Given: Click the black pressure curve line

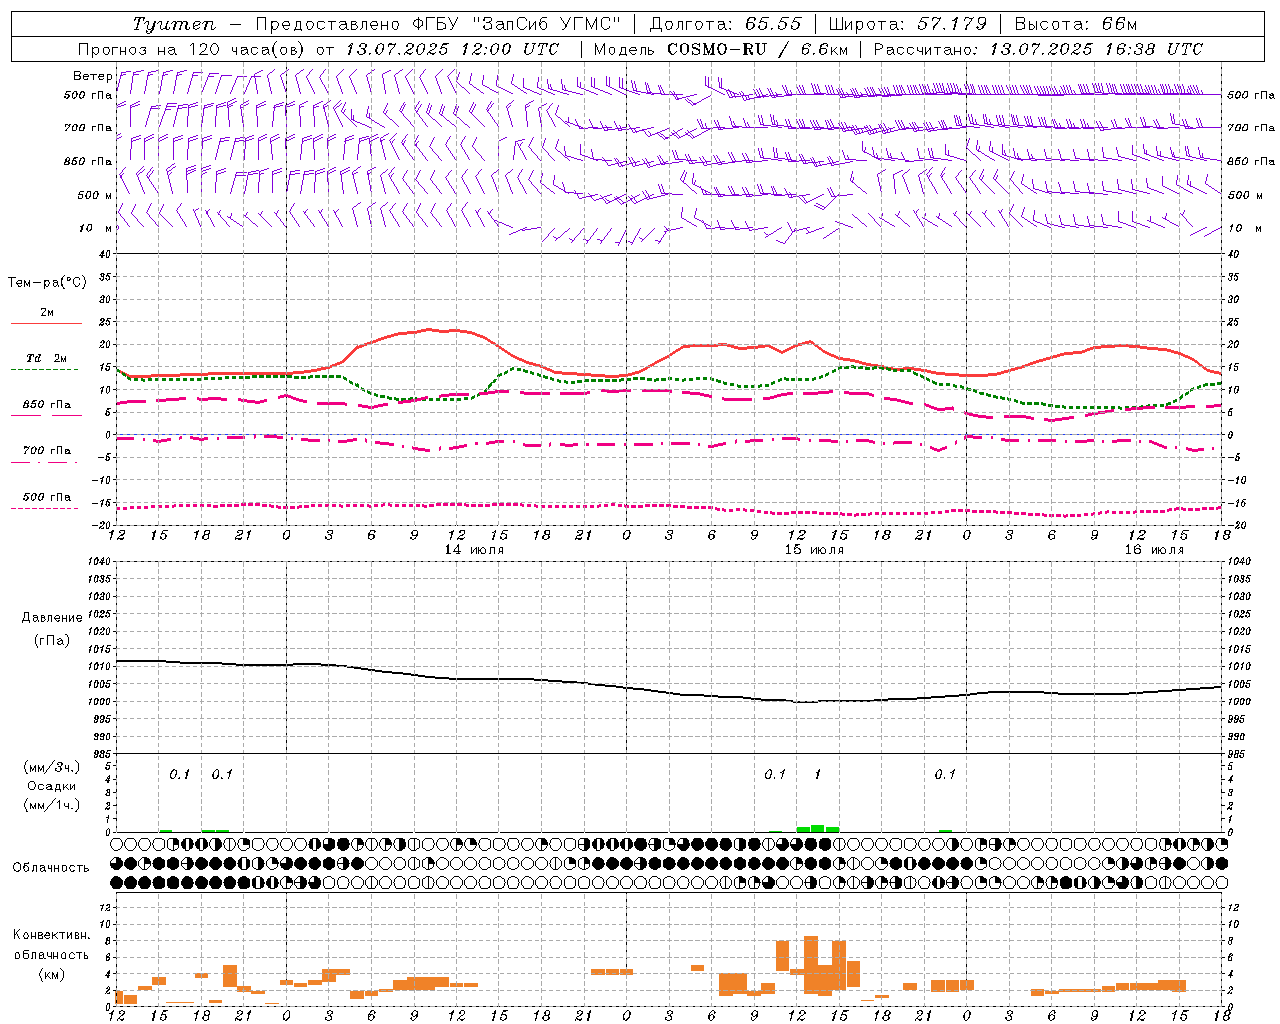Looking at the screenshot, I should coord(670,690).
